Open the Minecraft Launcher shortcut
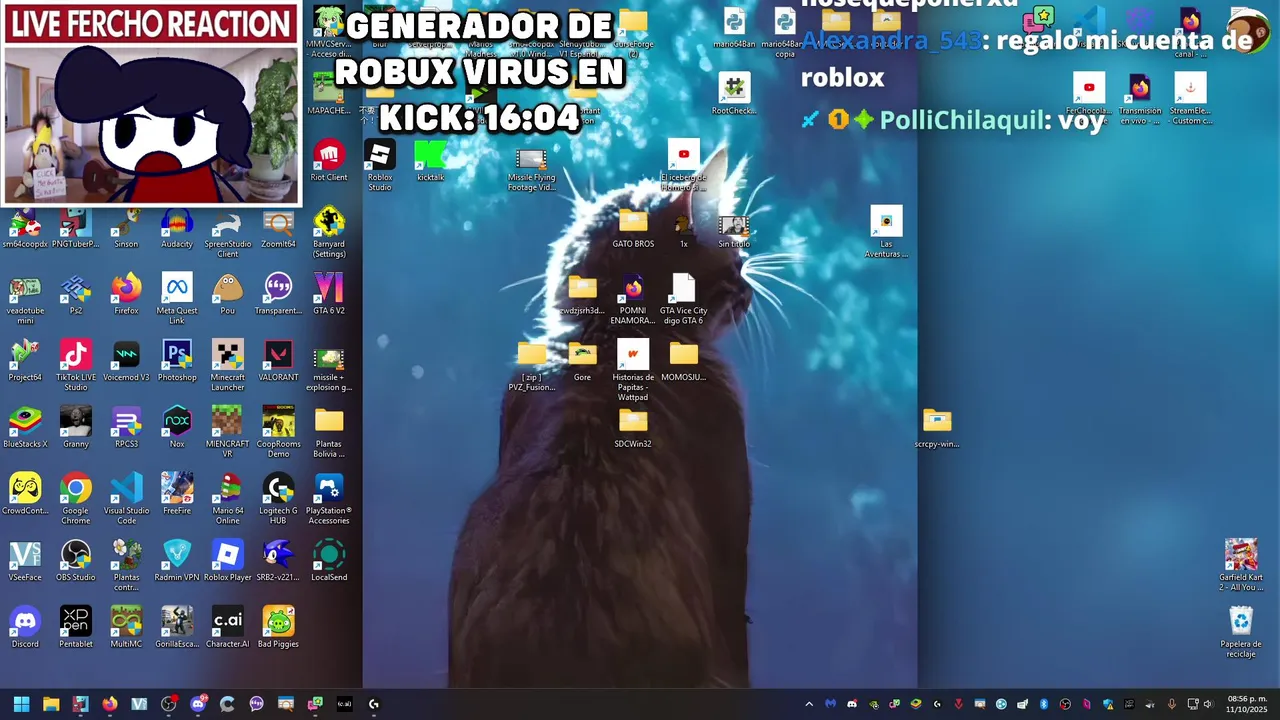1280x720 pixels. coord(228,366)
